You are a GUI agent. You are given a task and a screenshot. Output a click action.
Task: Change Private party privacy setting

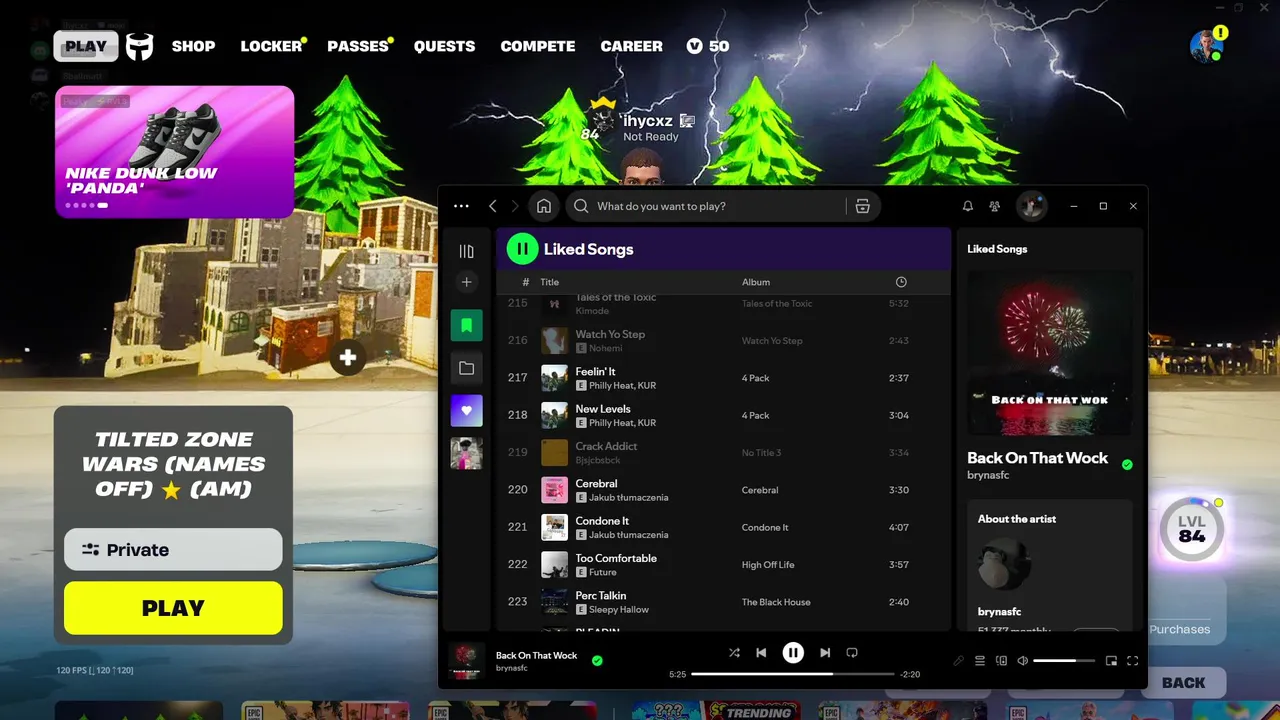173,549
